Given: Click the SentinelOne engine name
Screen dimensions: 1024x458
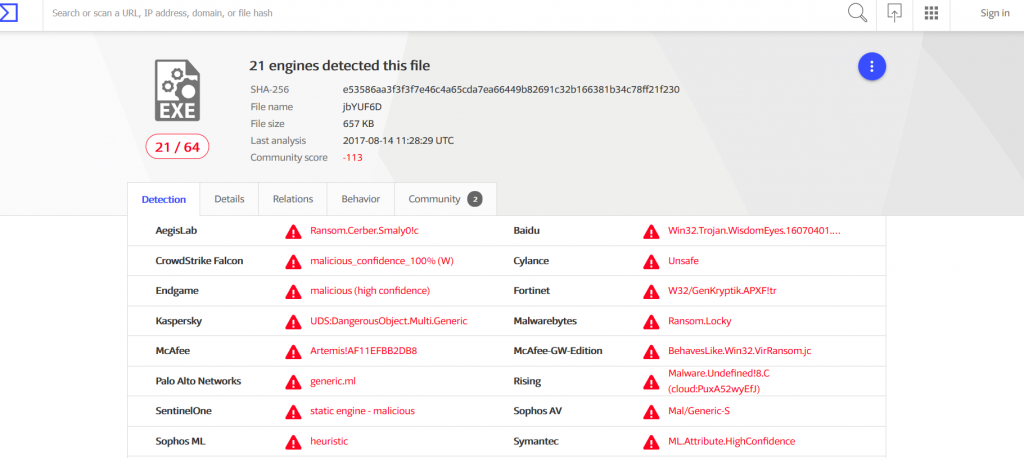Looking at the screenshot, I should pos(184,411).
